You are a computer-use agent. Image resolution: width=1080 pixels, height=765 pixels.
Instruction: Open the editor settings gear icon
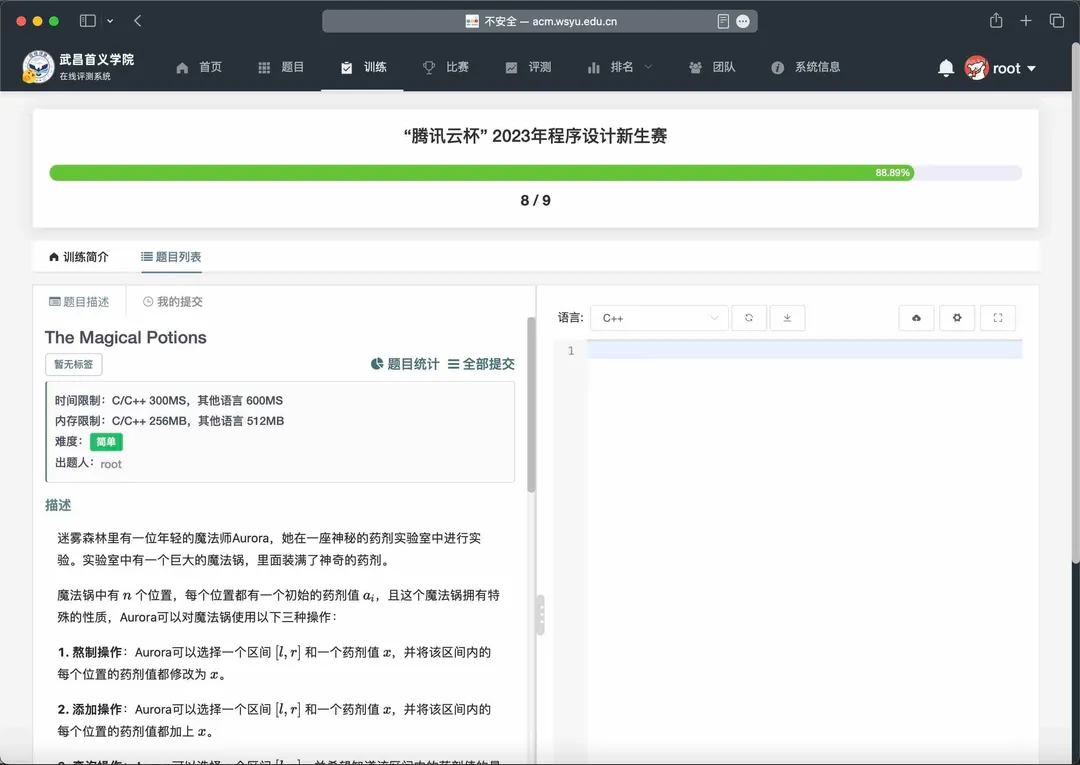coord(957,318)
